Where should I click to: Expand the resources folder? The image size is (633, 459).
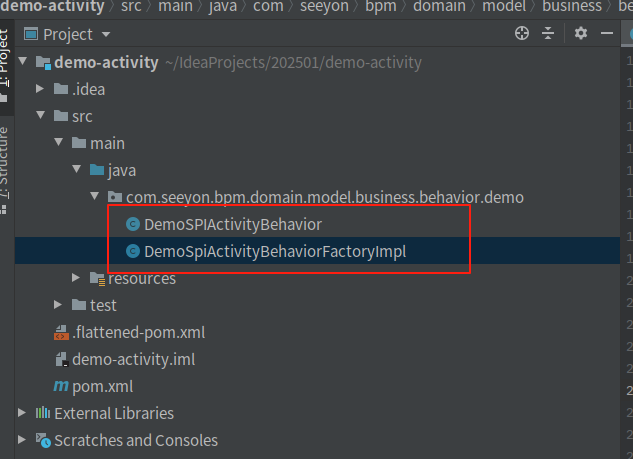click(76, 278)
